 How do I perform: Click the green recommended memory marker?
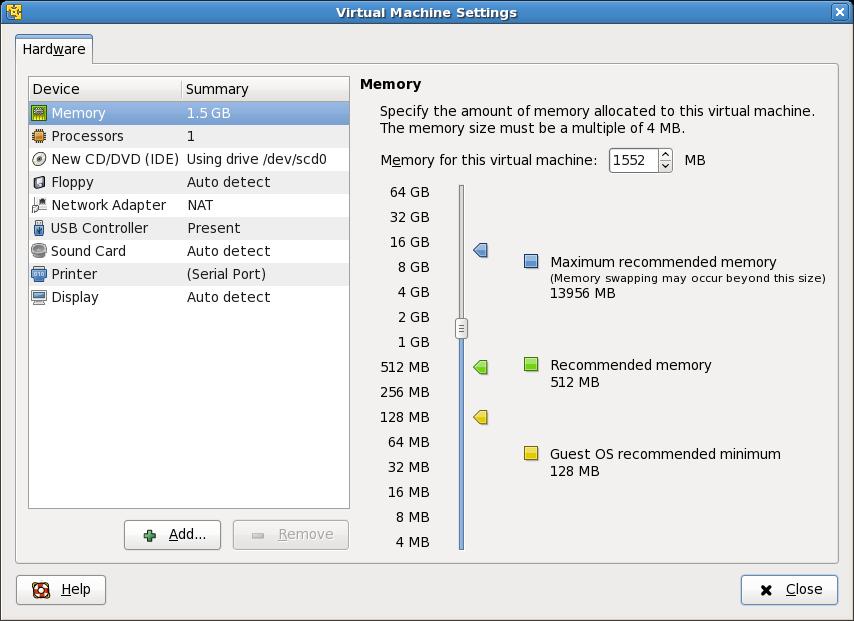click(x=481, y=367)
